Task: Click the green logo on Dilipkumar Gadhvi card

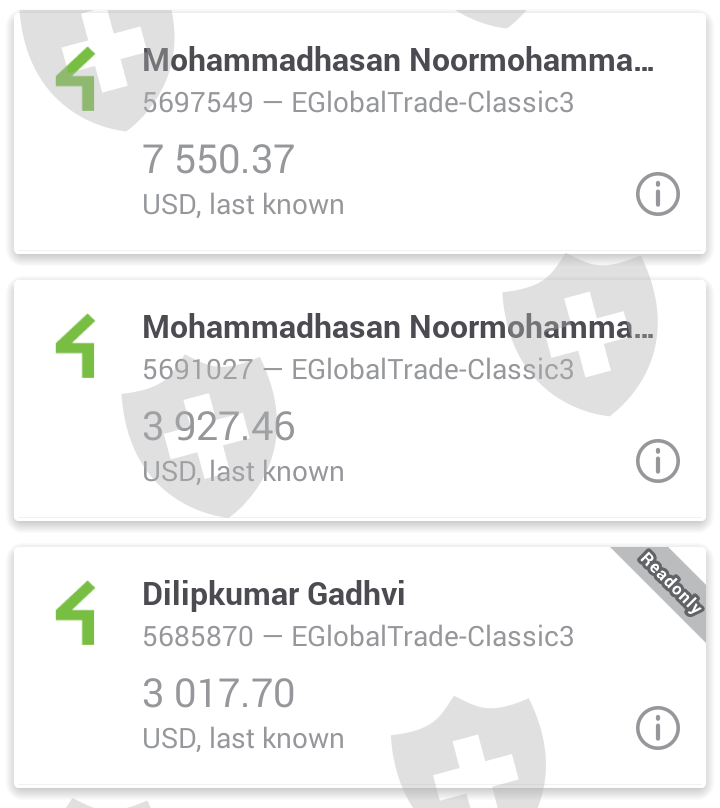Action: tap(76, 613)
